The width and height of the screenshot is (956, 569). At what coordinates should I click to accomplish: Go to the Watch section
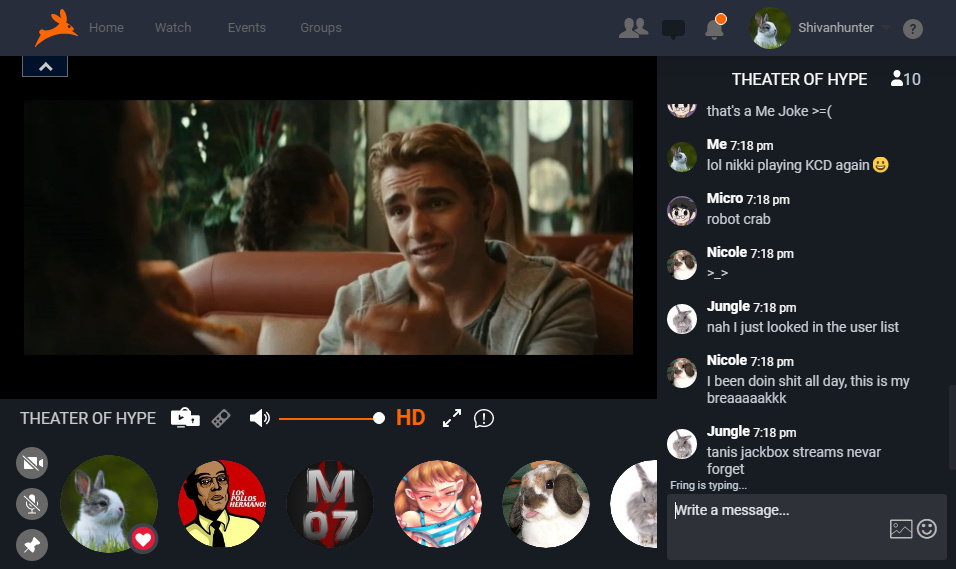(x=173, y=27)
